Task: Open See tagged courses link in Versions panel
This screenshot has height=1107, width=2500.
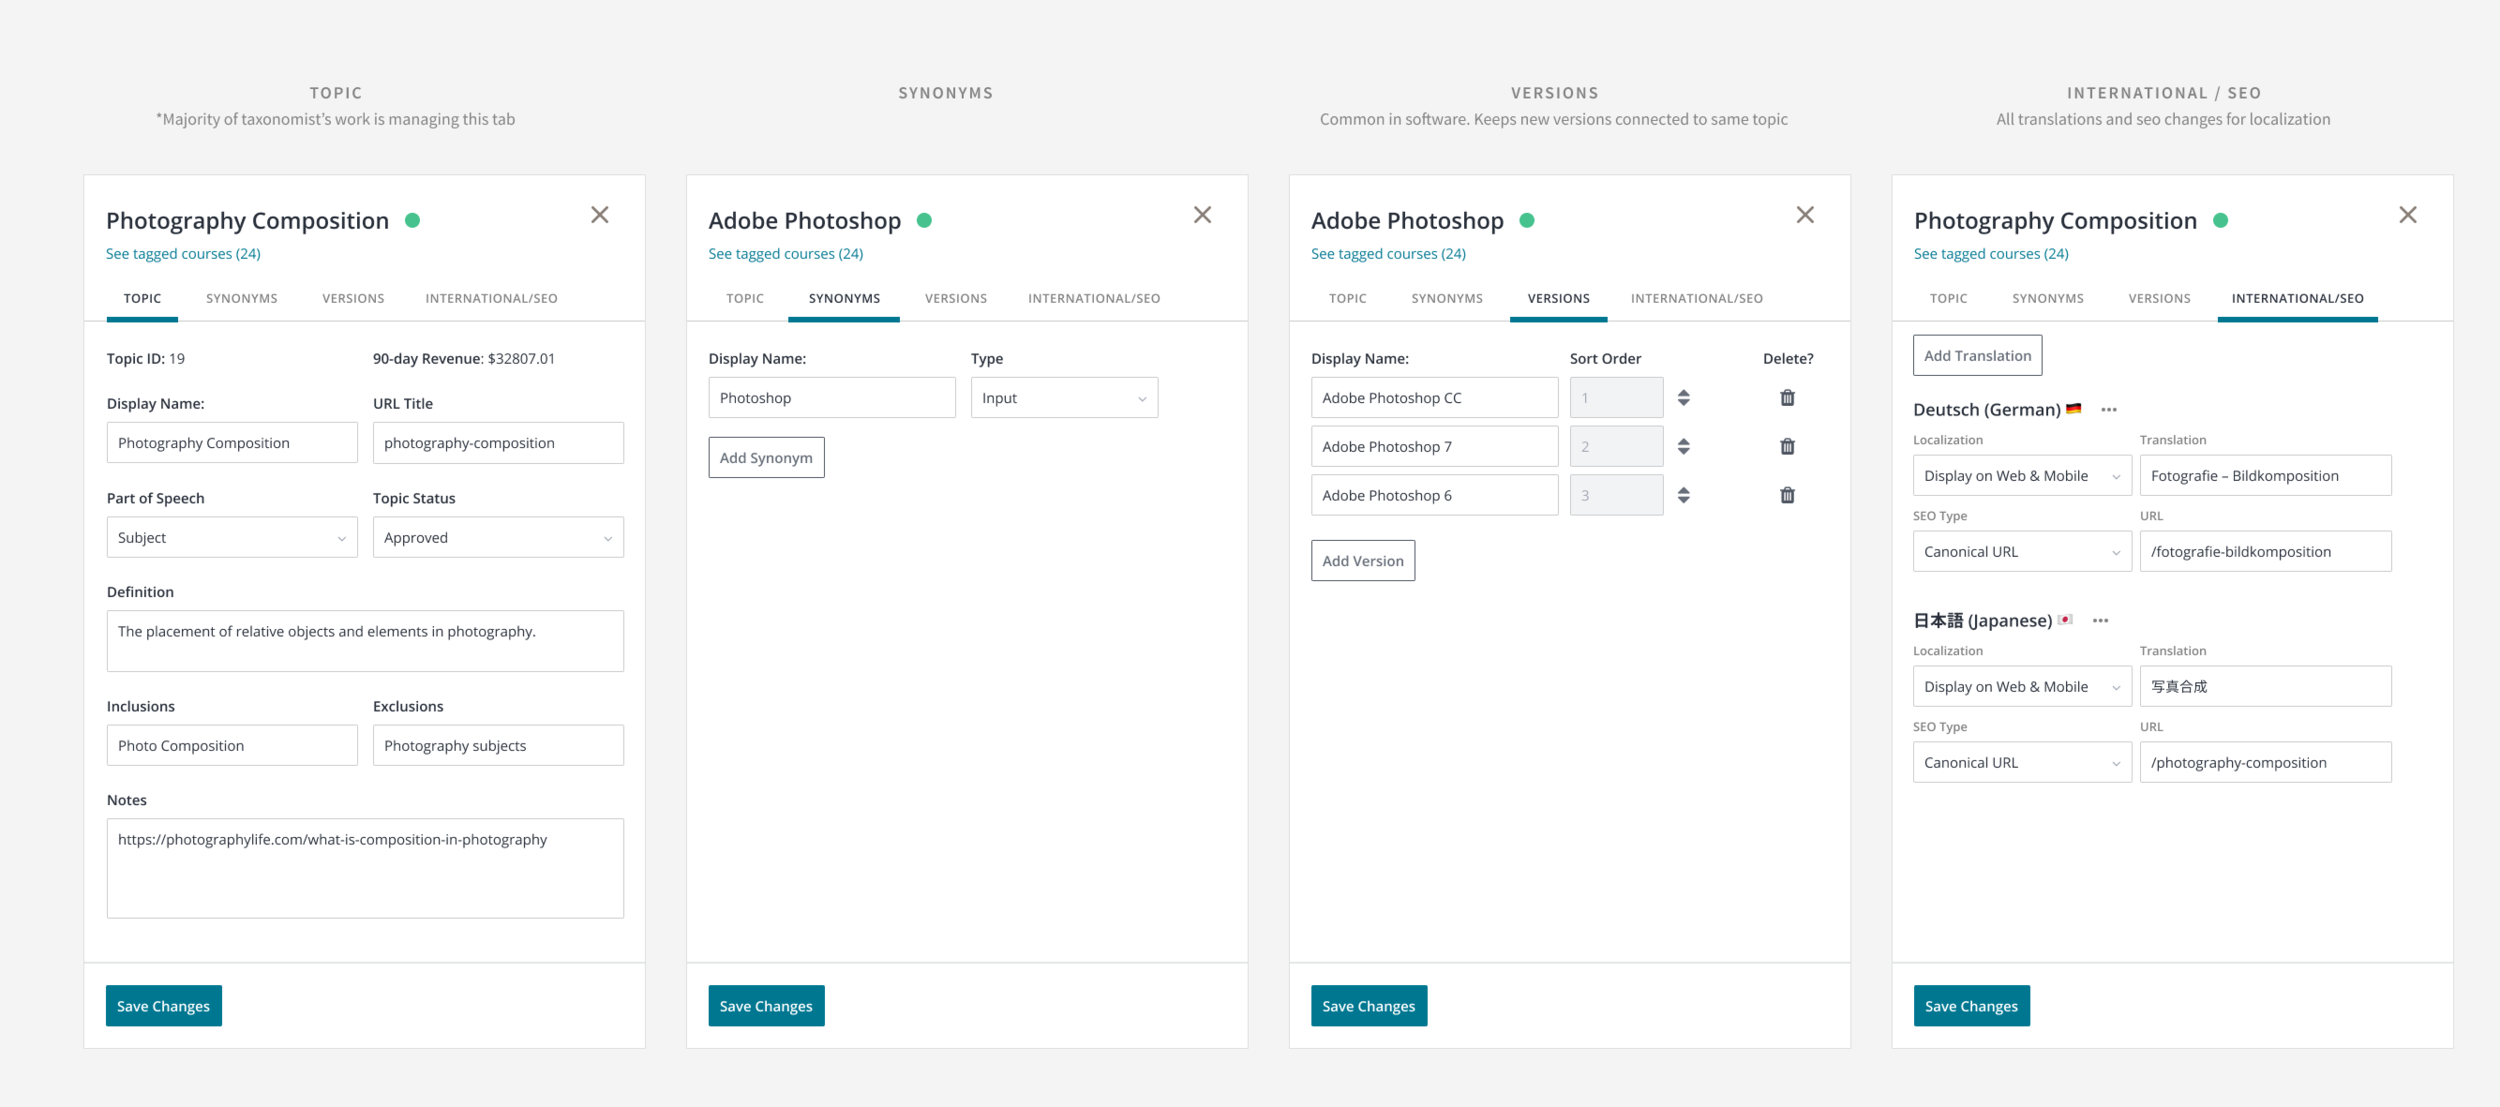Action: point(1389,254)
